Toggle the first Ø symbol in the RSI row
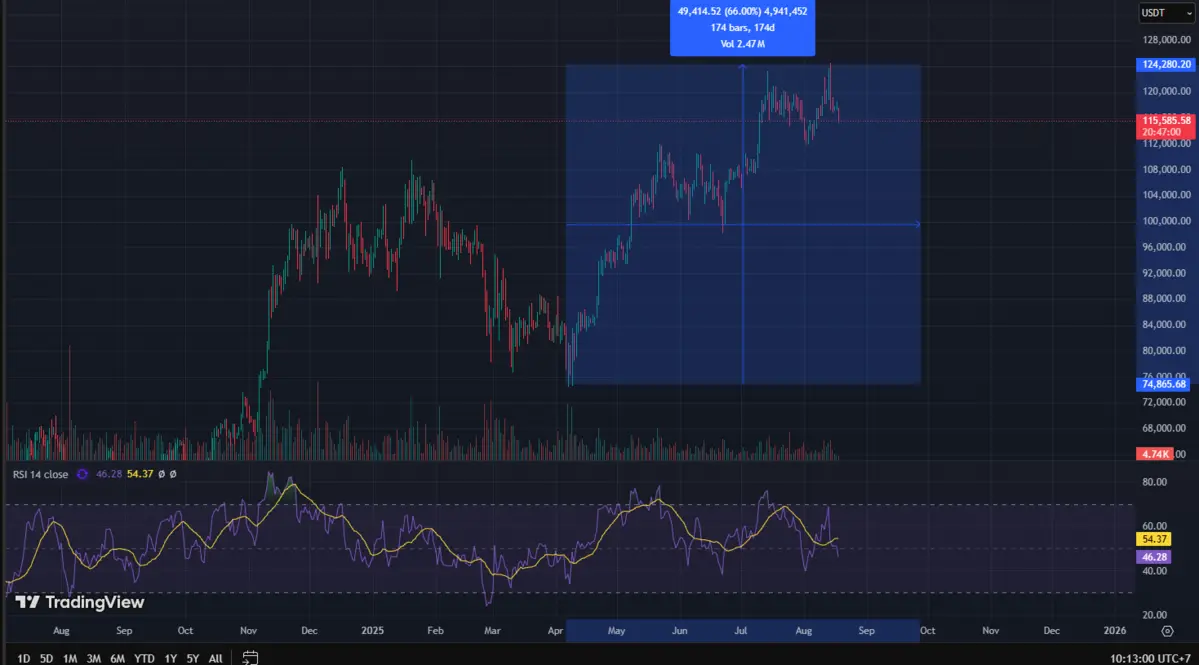The image size is (1199, 665). click(161, 474)
